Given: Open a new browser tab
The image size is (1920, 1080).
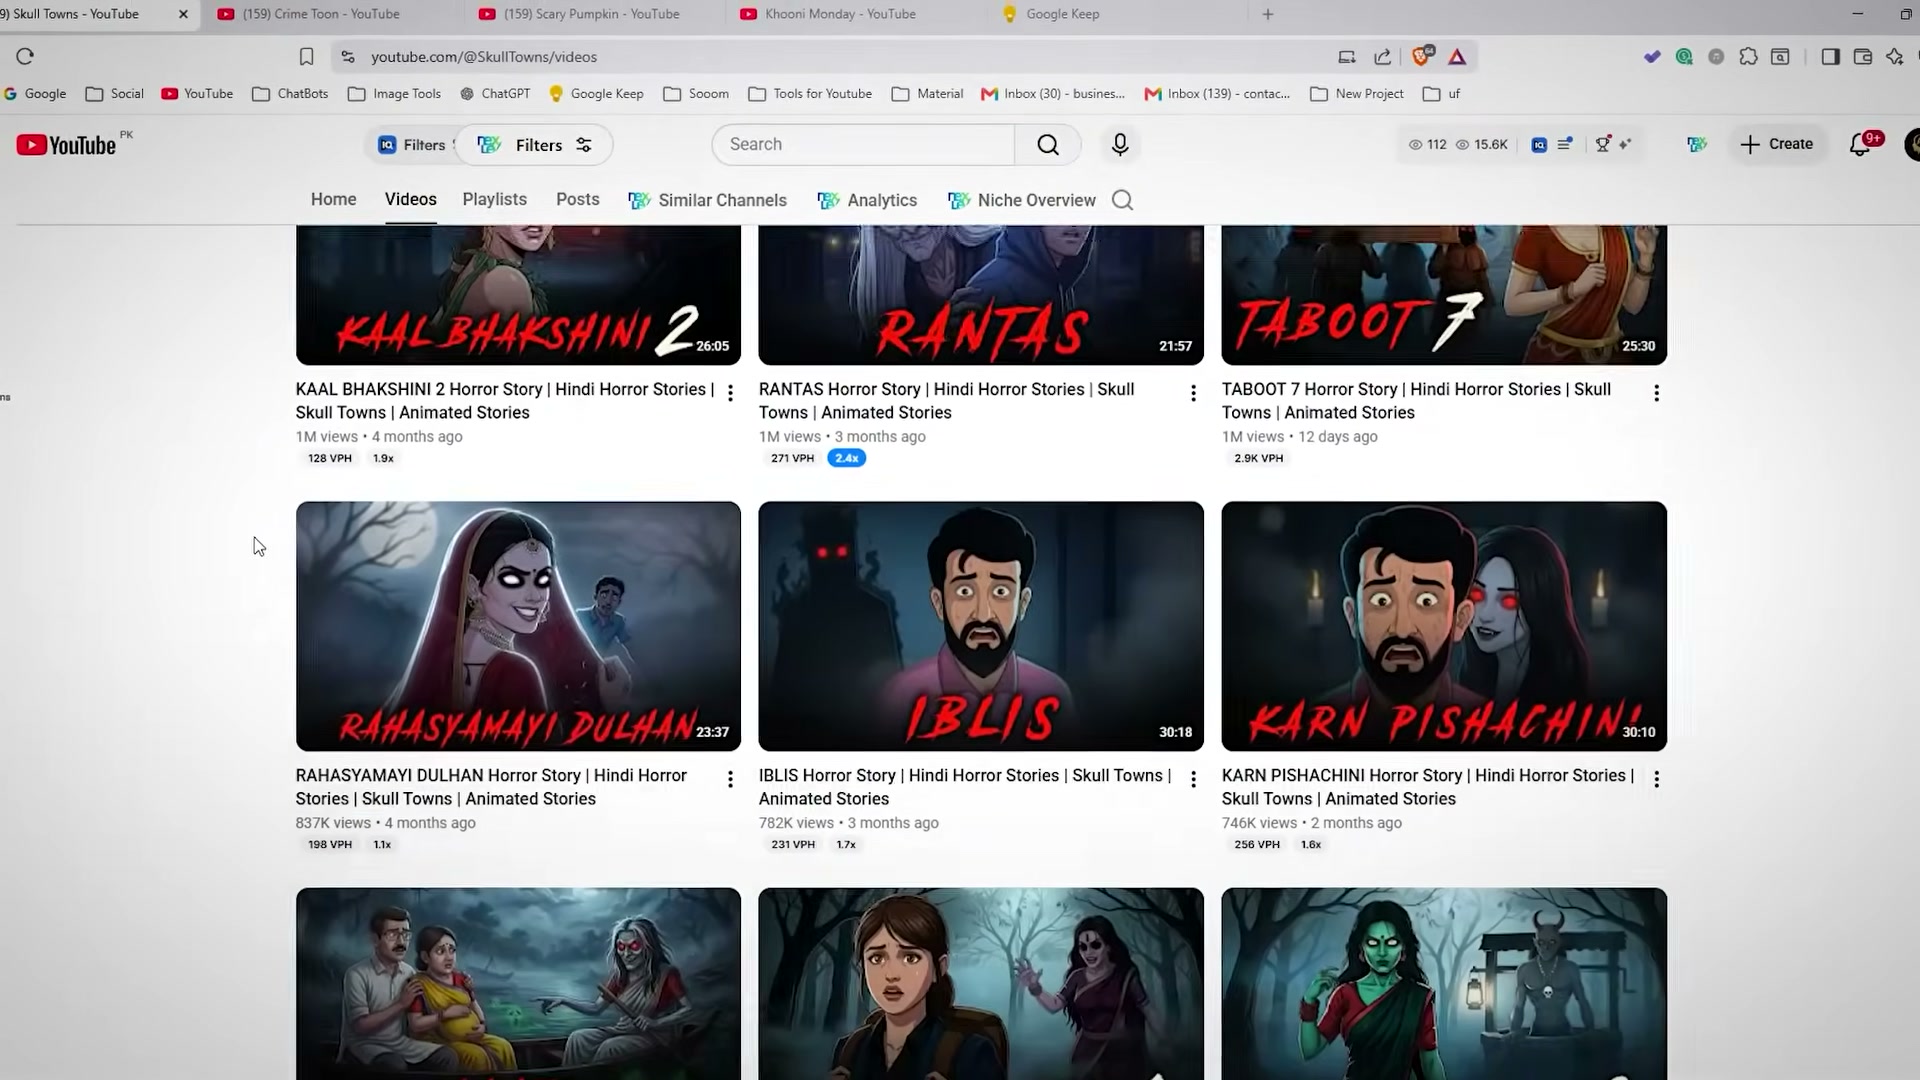Looking at the screenshot, I should pos(1268,14).
